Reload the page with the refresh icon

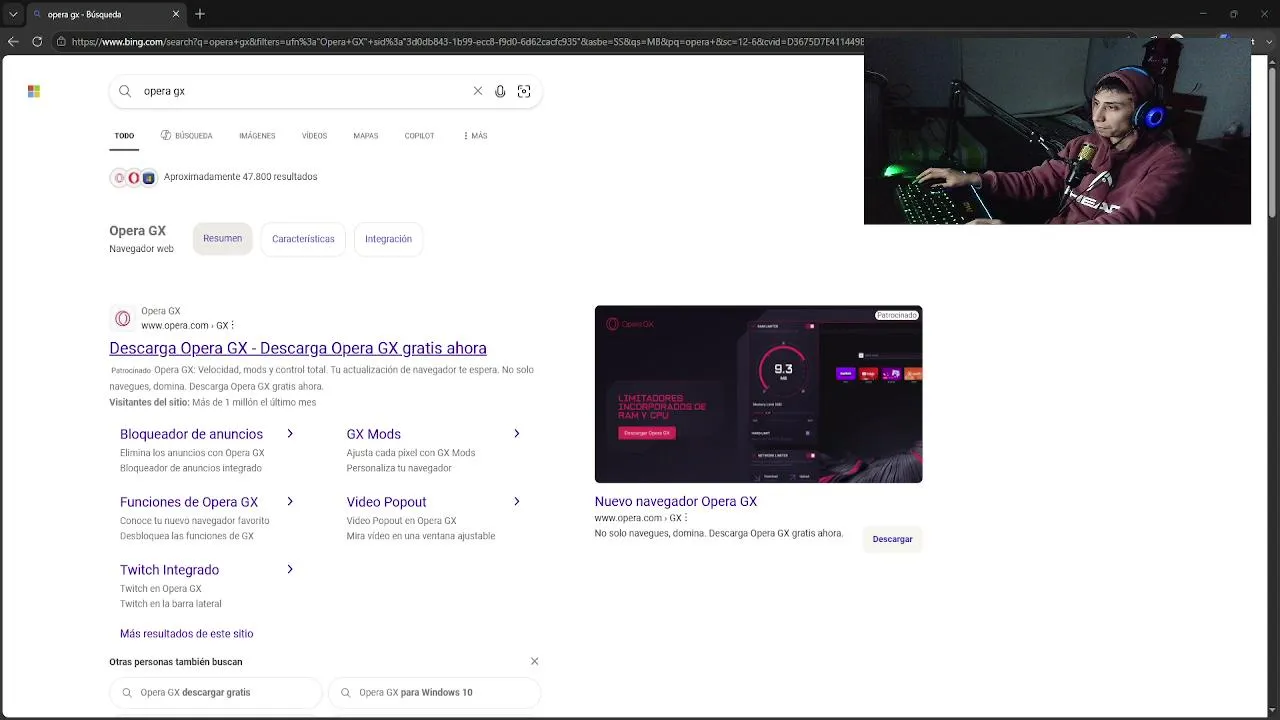pos(37,41)
